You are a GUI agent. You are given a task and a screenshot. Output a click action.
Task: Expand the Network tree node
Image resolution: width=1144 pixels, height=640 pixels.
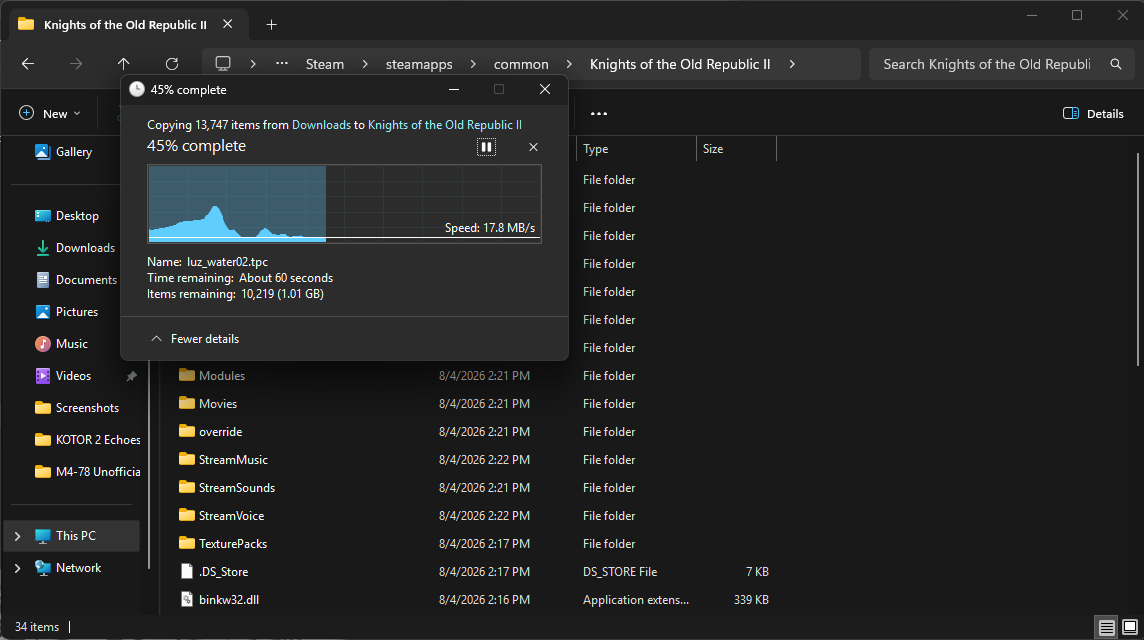point(18,568)
